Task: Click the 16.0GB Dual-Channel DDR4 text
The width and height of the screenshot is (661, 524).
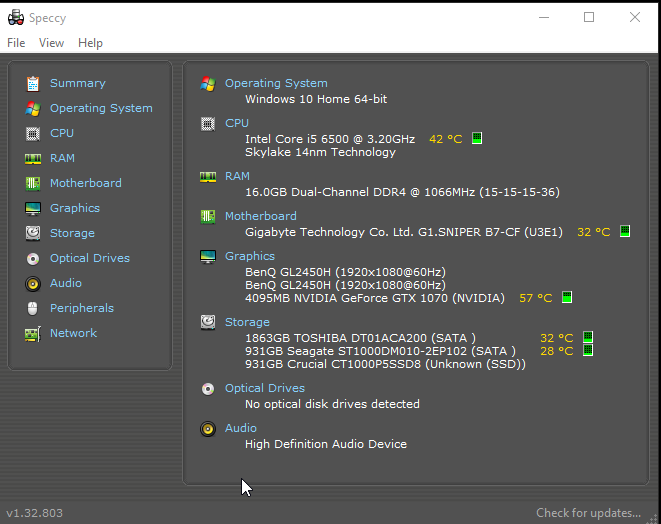Action: (x=402, y=192)
